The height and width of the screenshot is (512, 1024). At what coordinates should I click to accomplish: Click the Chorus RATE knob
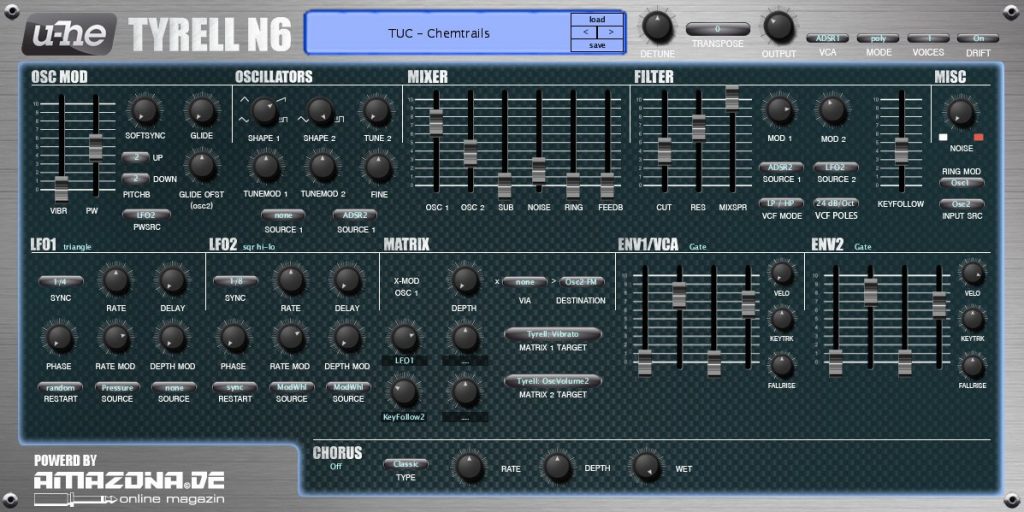coord(469,468)
